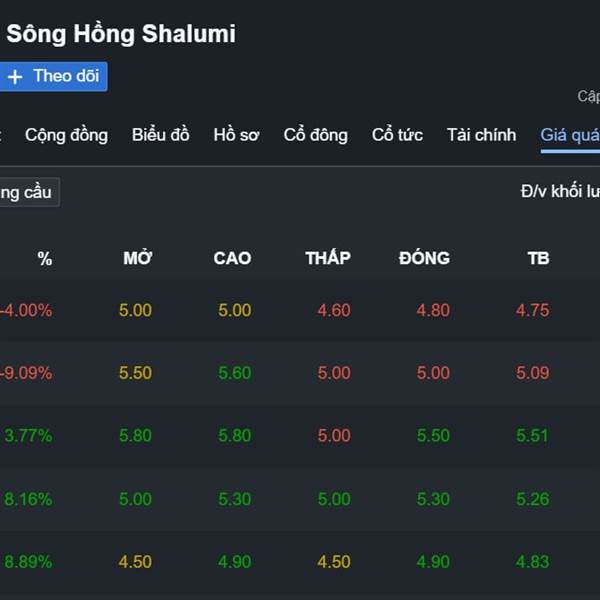Click the Sông Hồng Shalumi title
The height and width of the screenshot is (600, 600).
[x=121, y=33]
